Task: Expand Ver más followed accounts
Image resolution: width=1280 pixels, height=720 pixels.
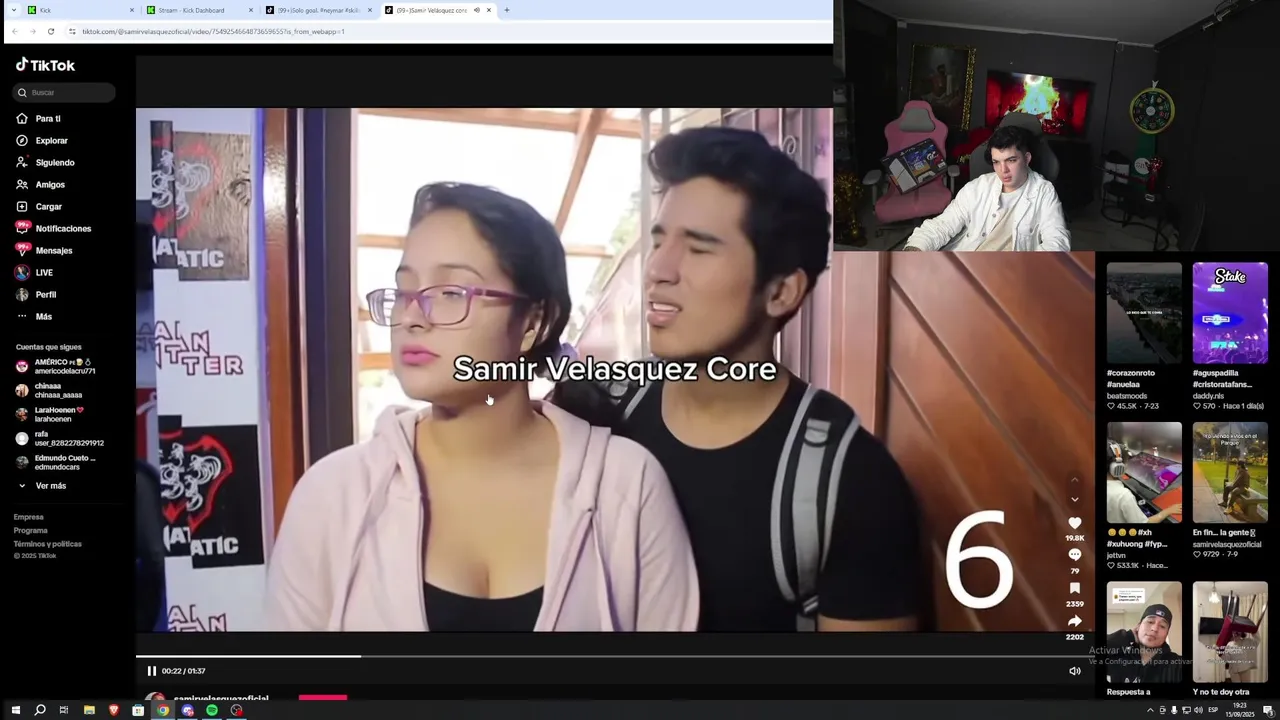Action: click(41, 486)
